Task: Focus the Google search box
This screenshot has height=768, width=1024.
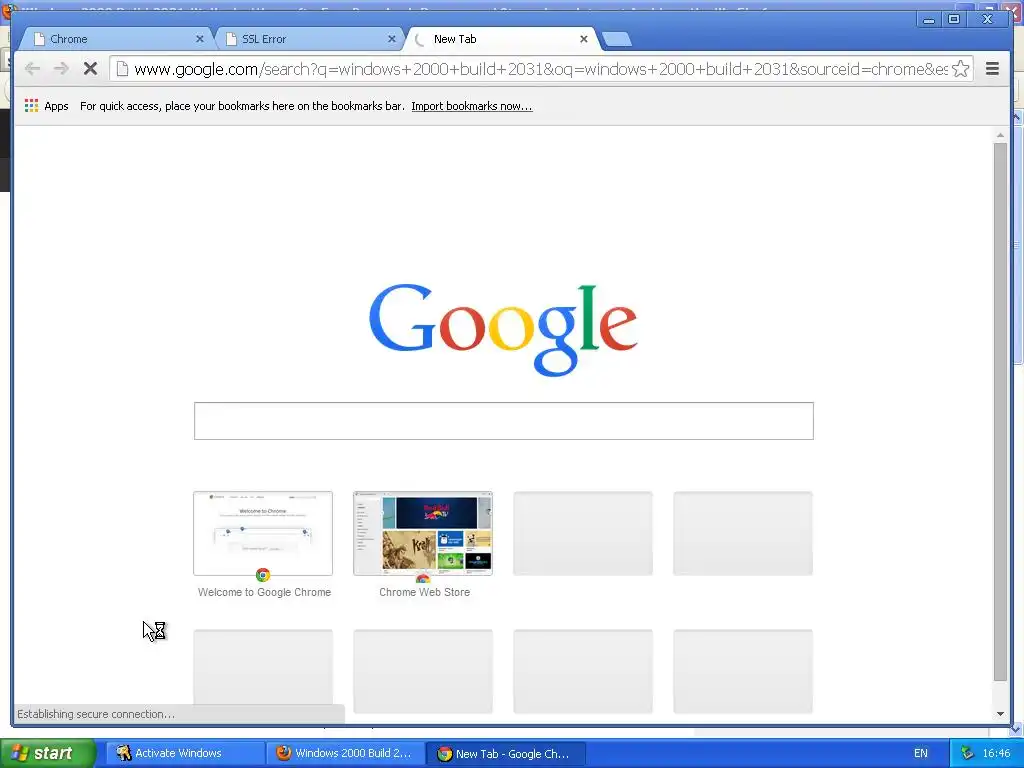Action: tap(504, 421)
